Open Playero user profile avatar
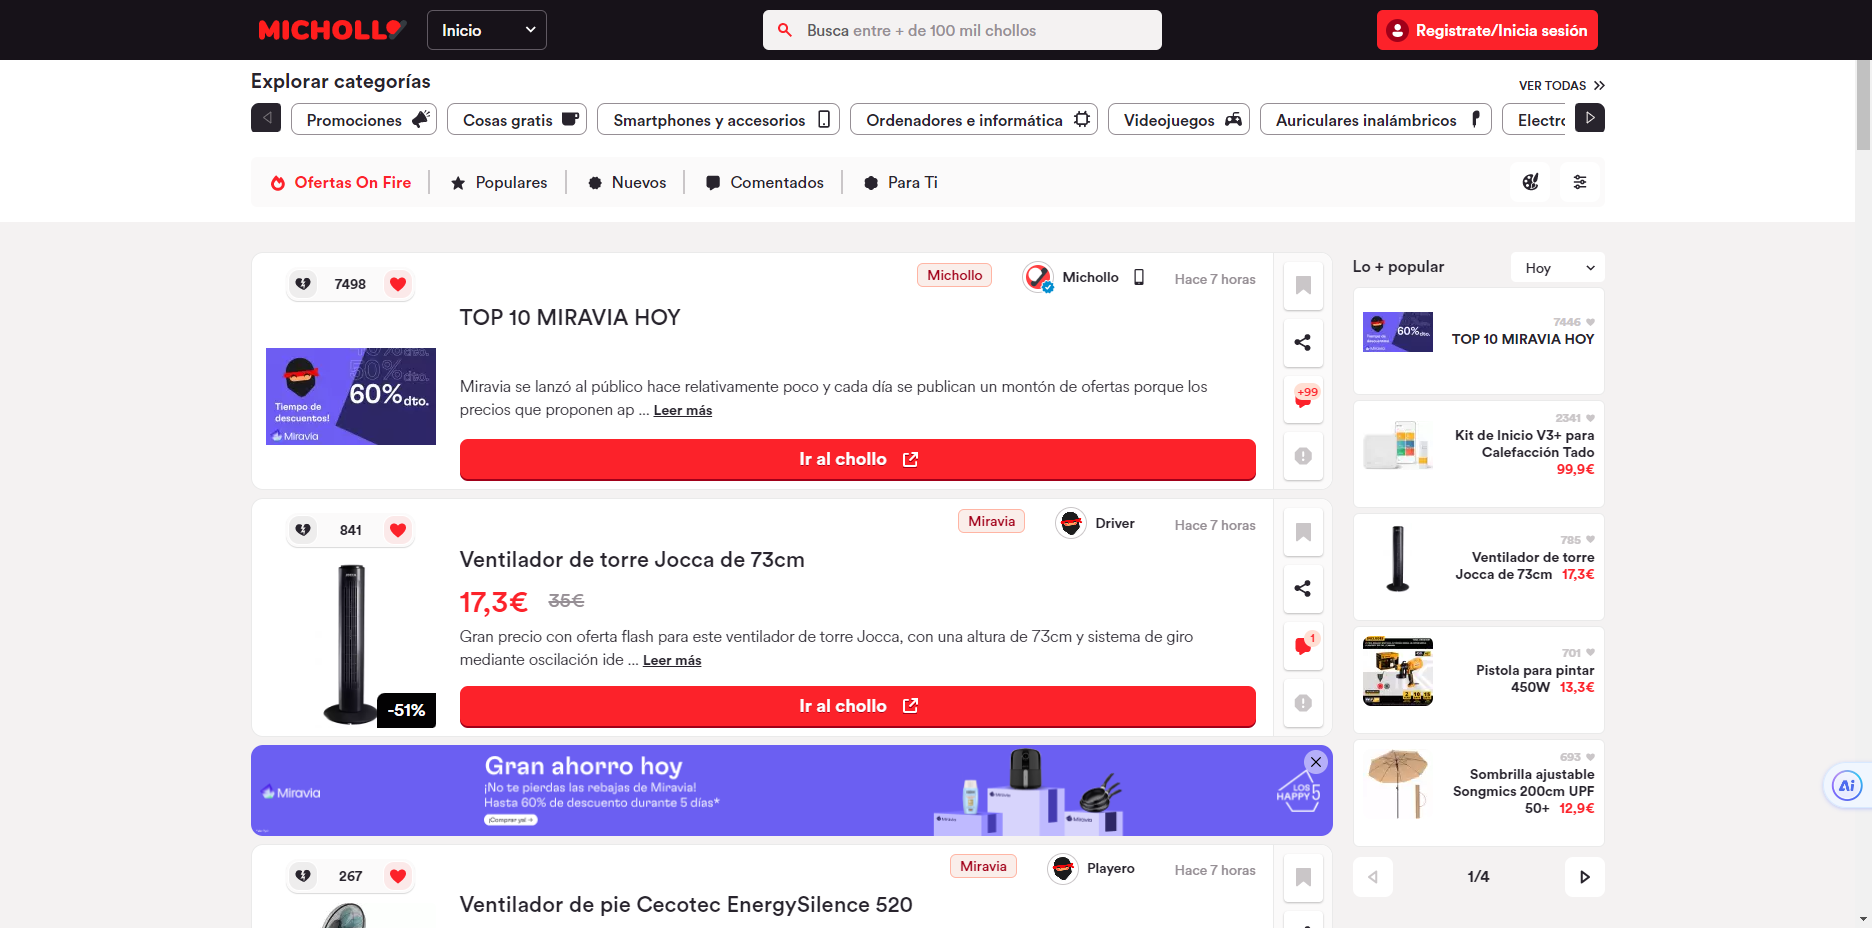Image resolution: width=1872 pixels, height=928 pixels. [1063, 869]
